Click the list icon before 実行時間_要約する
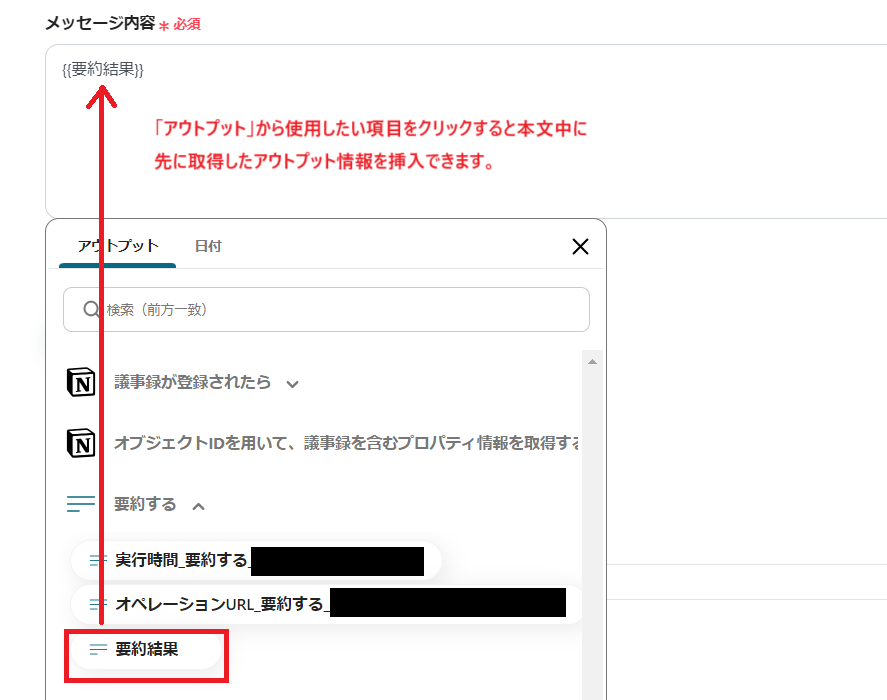Image resolution: width=887 pixels, height=700 pixels. pyautogui.click(x=96, y=560)
